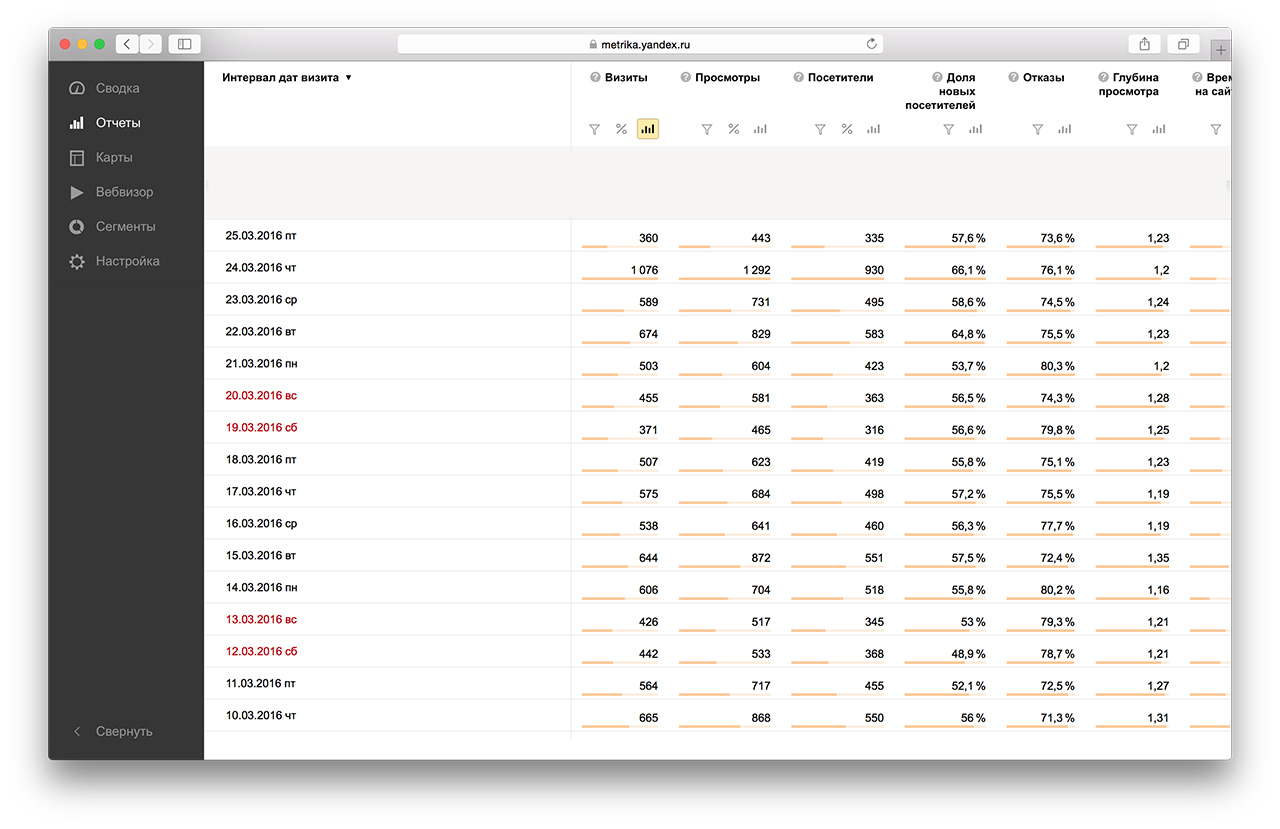Toggle Safari sidebar view button

point(184,44)
